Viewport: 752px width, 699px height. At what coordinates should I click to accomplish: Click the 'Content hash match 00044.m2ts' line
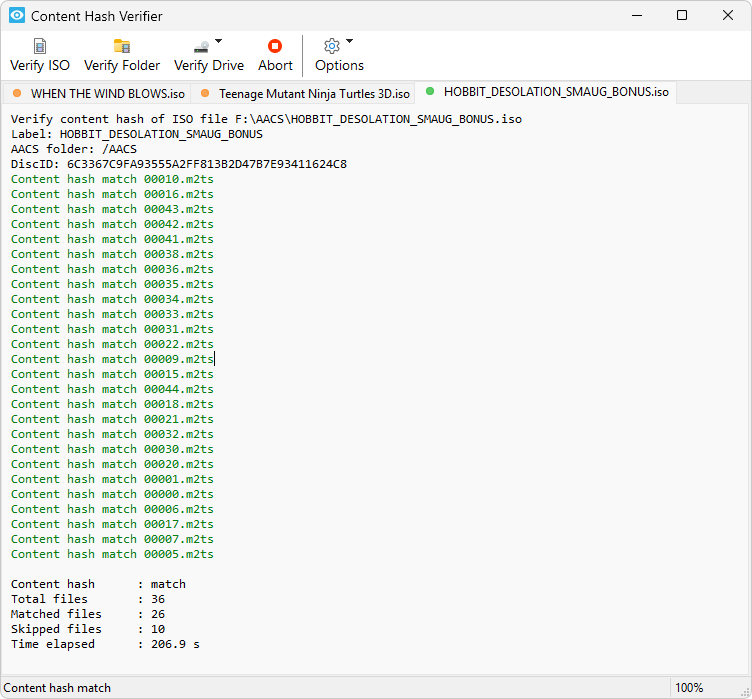(112, 389)
